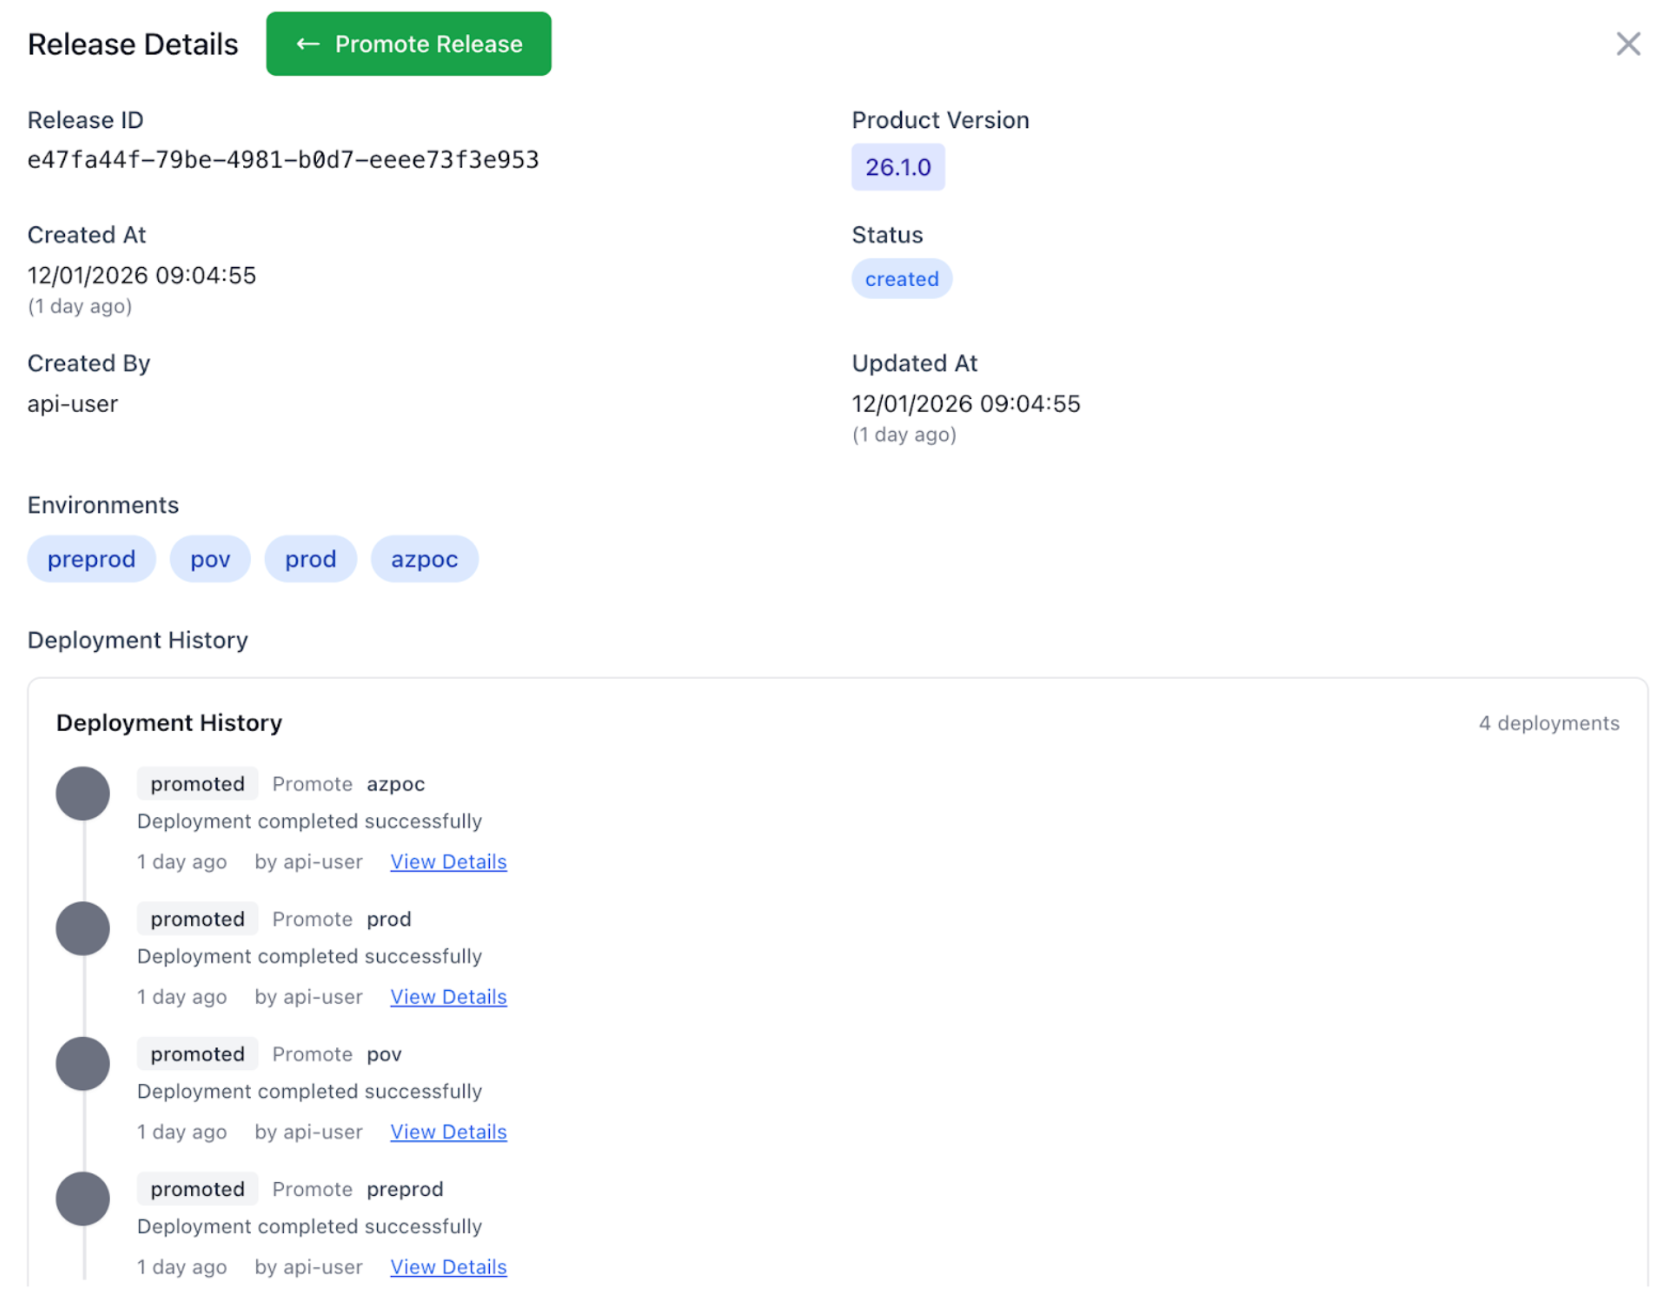Select the pov environment chip
The height and width of the screenshot is (1306, 1672).
click(x=210, y=559)
